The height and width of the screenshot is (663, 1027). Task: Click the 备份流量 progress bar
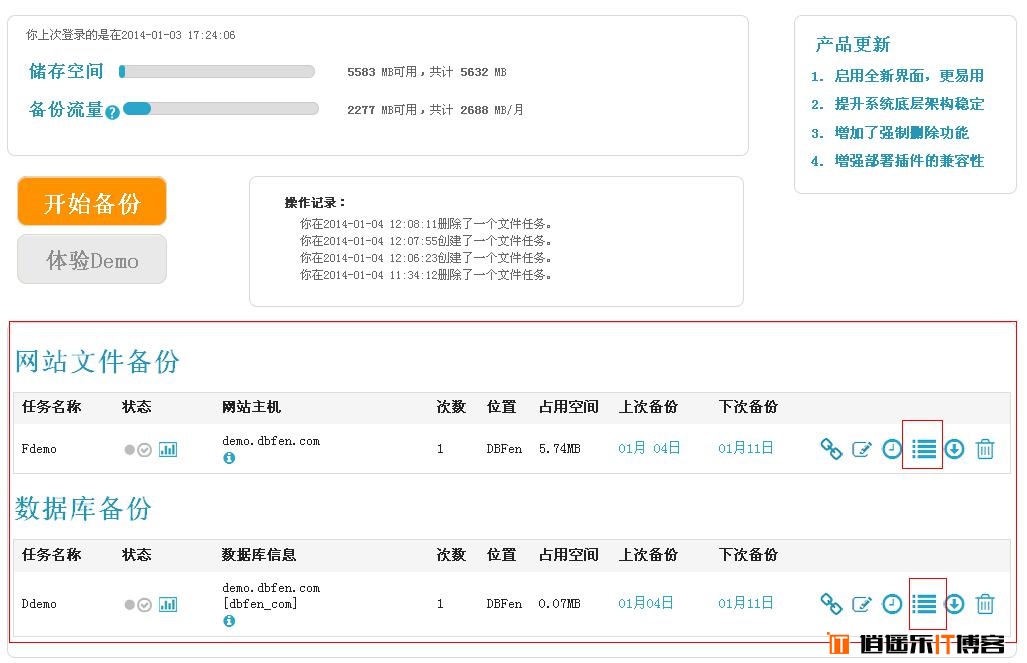(x=221, y=109)
